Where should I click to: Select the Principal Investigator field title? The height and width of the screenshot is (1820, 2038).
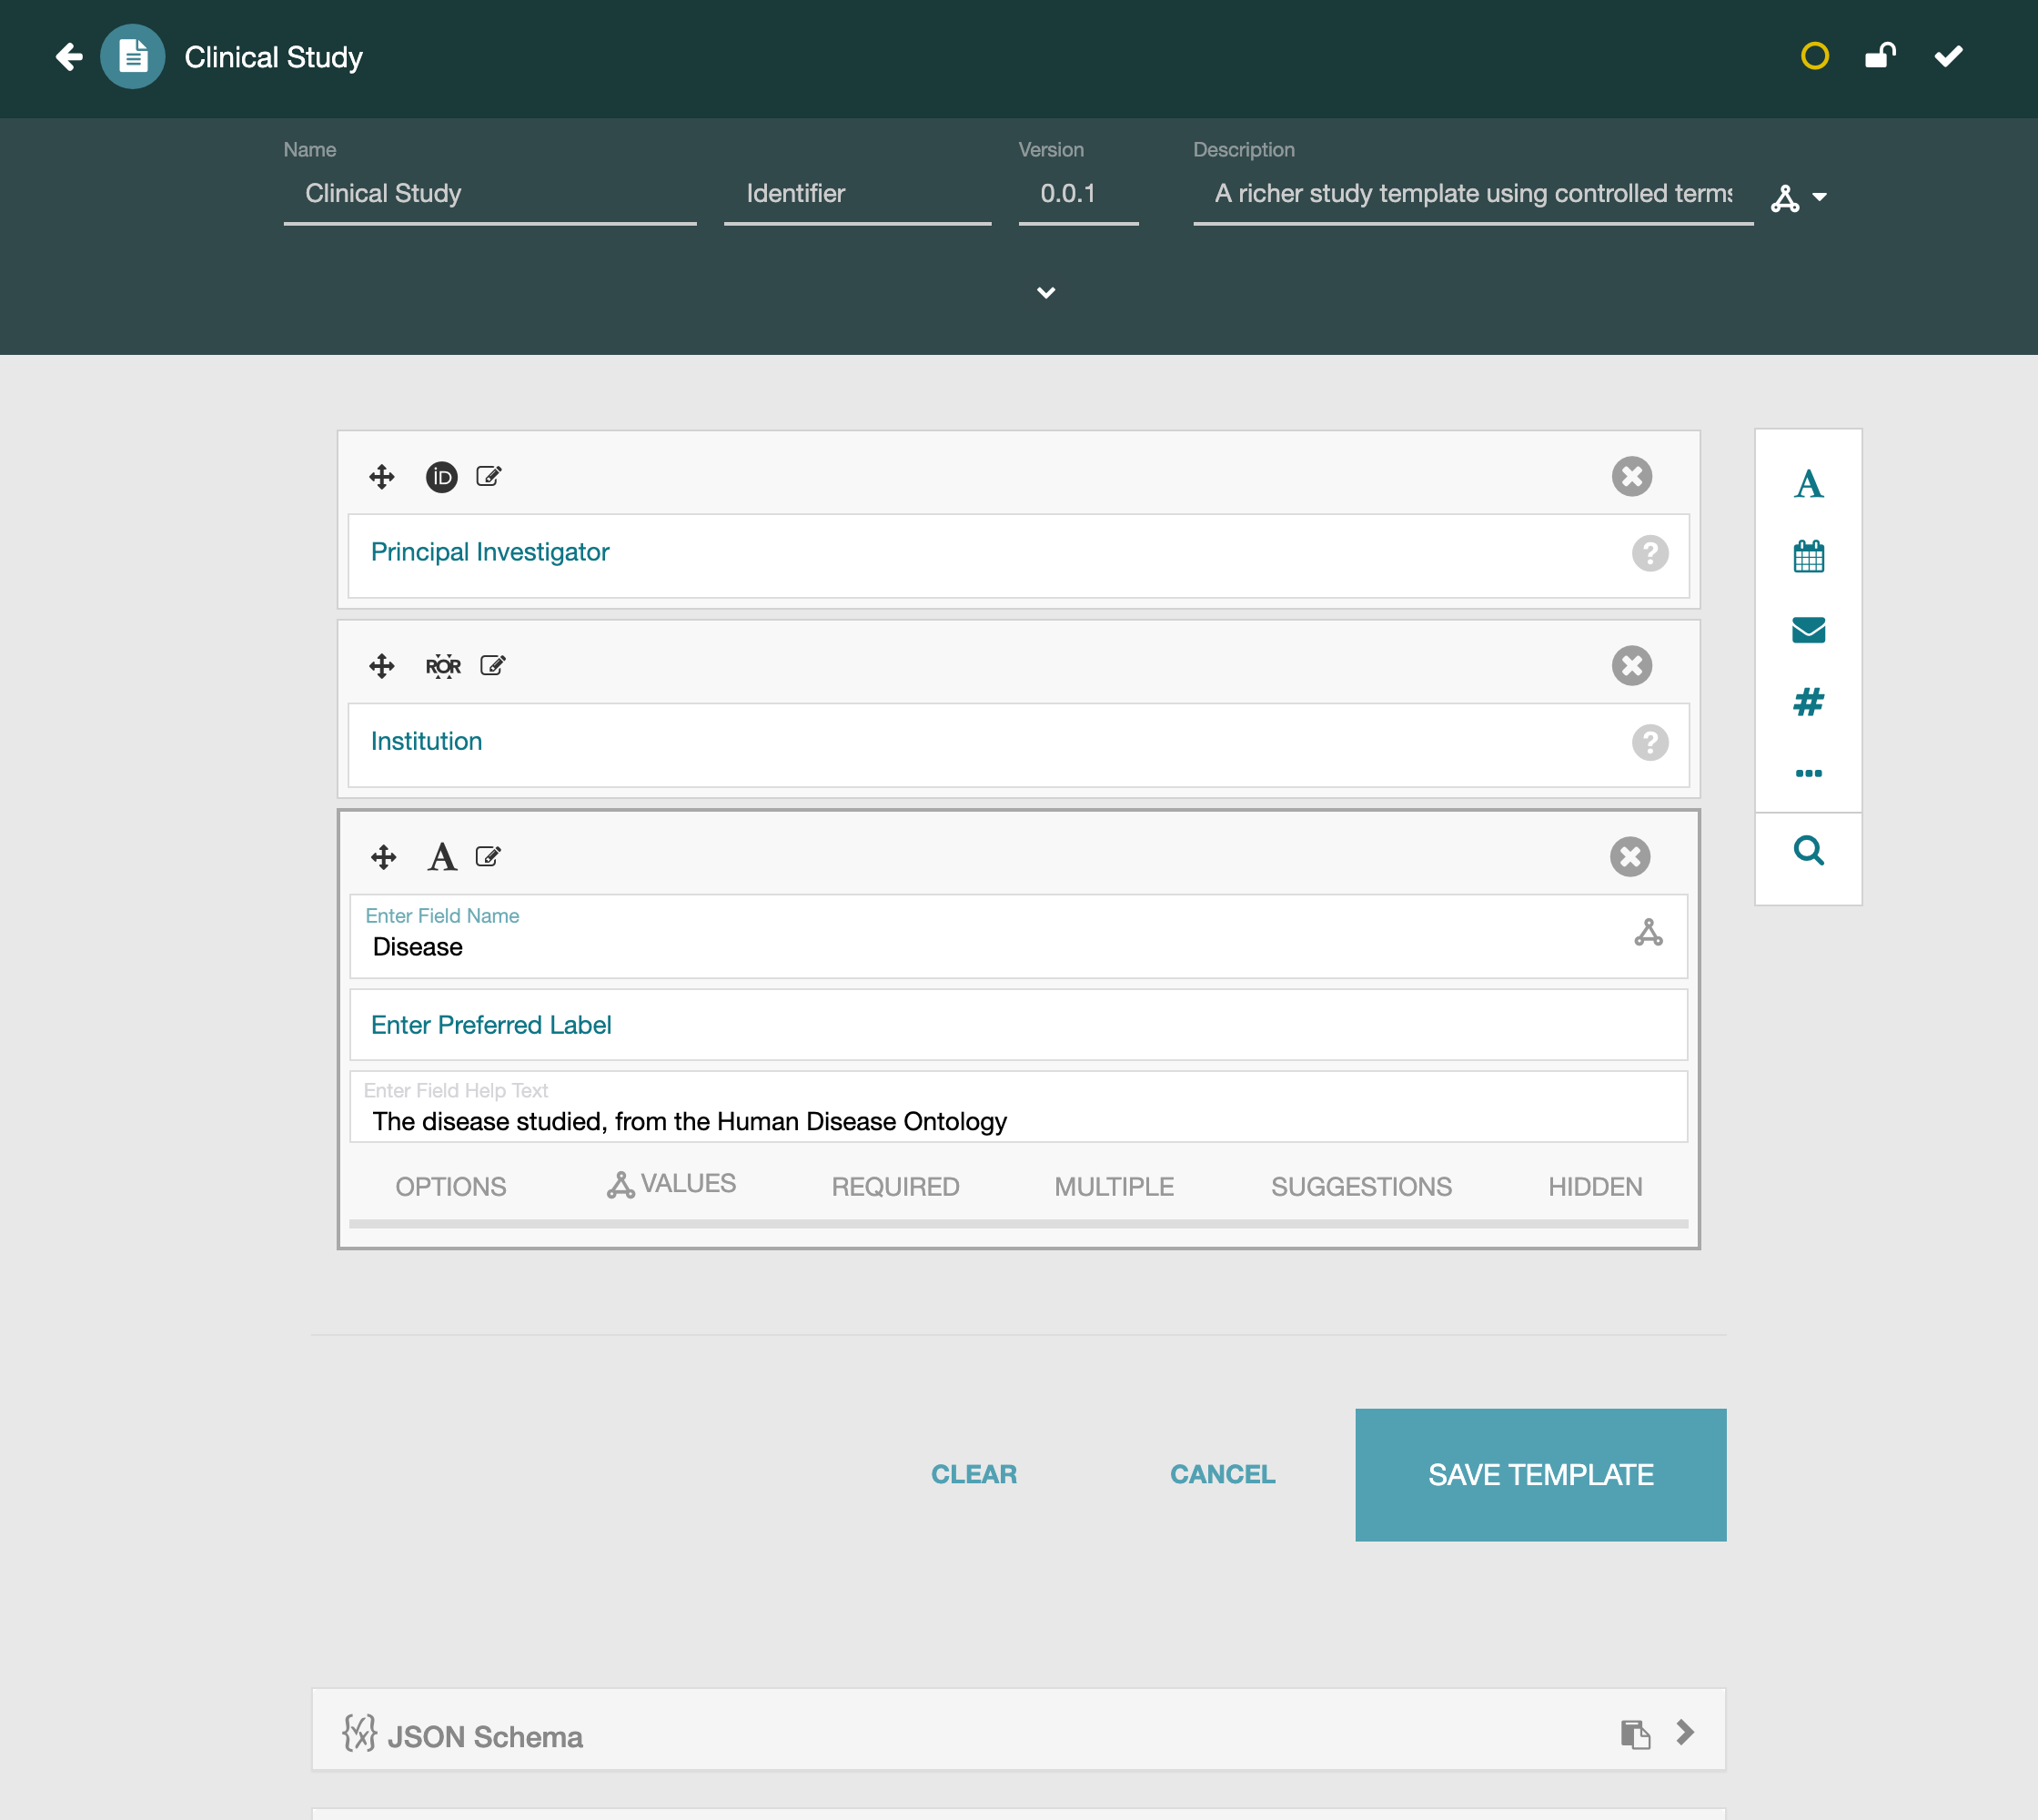pos(489,552)
